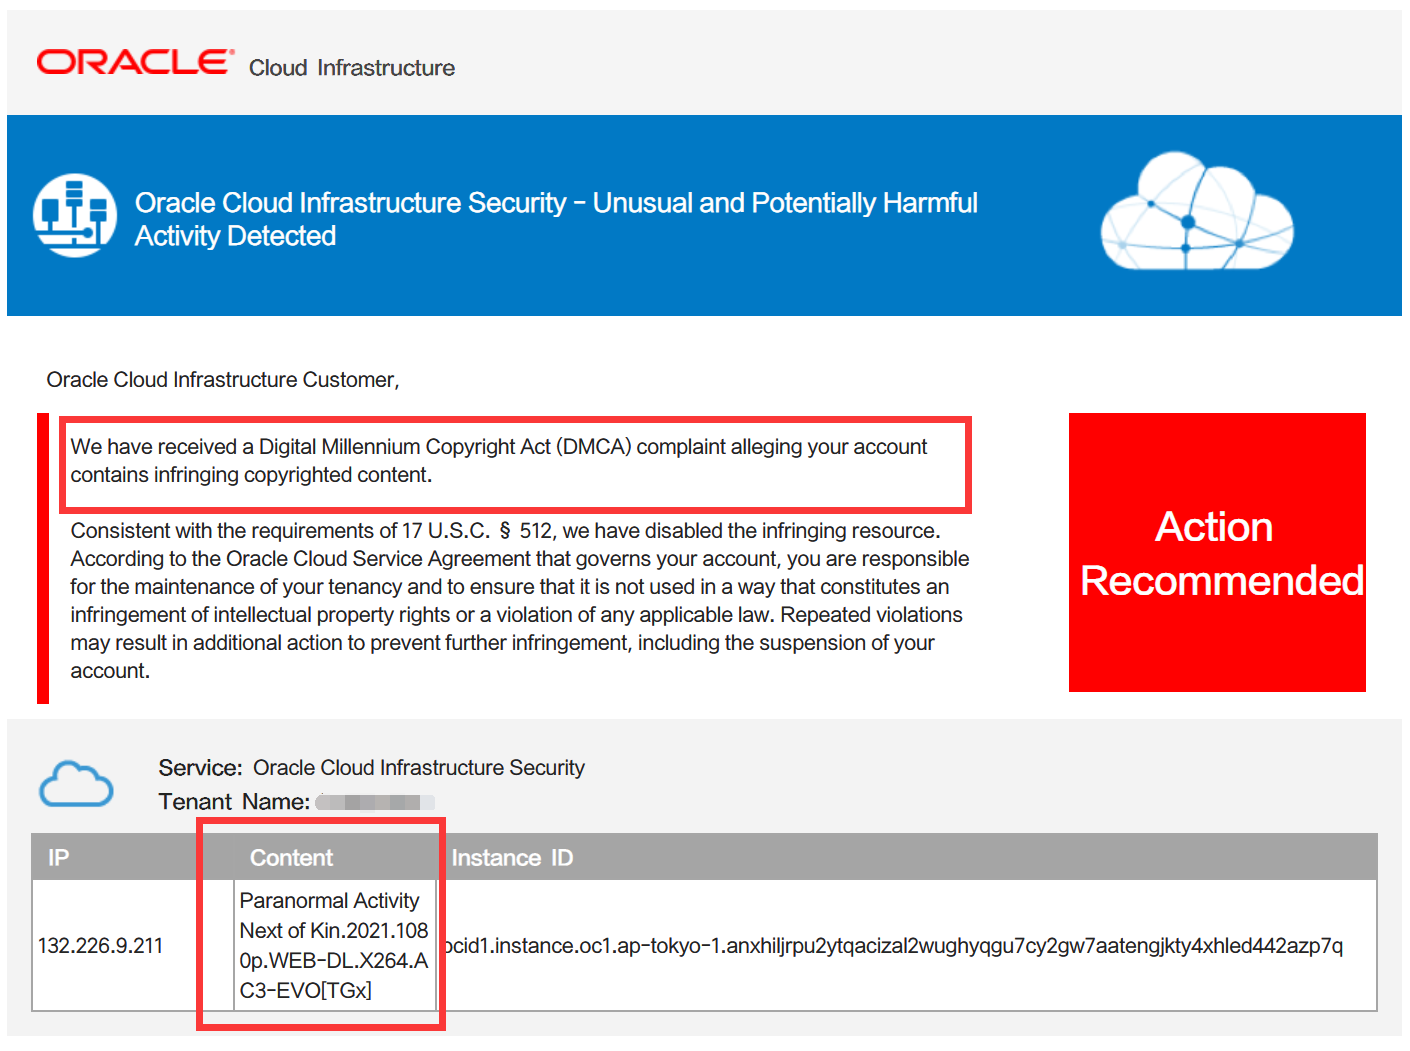The width and height of the screenshot is (1410, 1051).
Task: Click the white cloud network graphic in the banner
Action: (1197, 211)
